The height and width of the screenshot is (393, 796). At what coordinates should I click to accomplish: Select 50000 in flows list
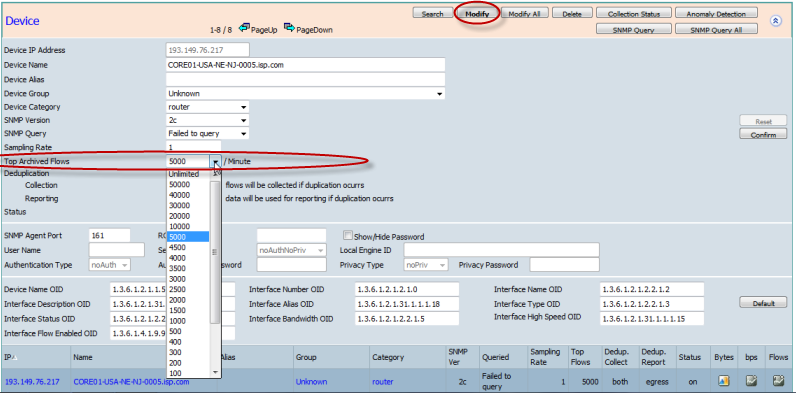(x=188, y=184)
